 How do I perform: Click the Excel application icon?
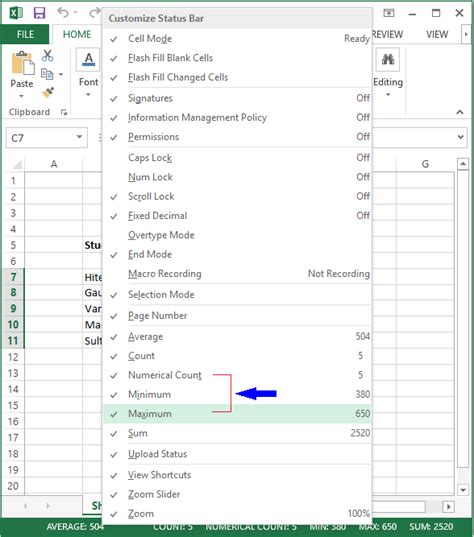(x=16, y=13)
